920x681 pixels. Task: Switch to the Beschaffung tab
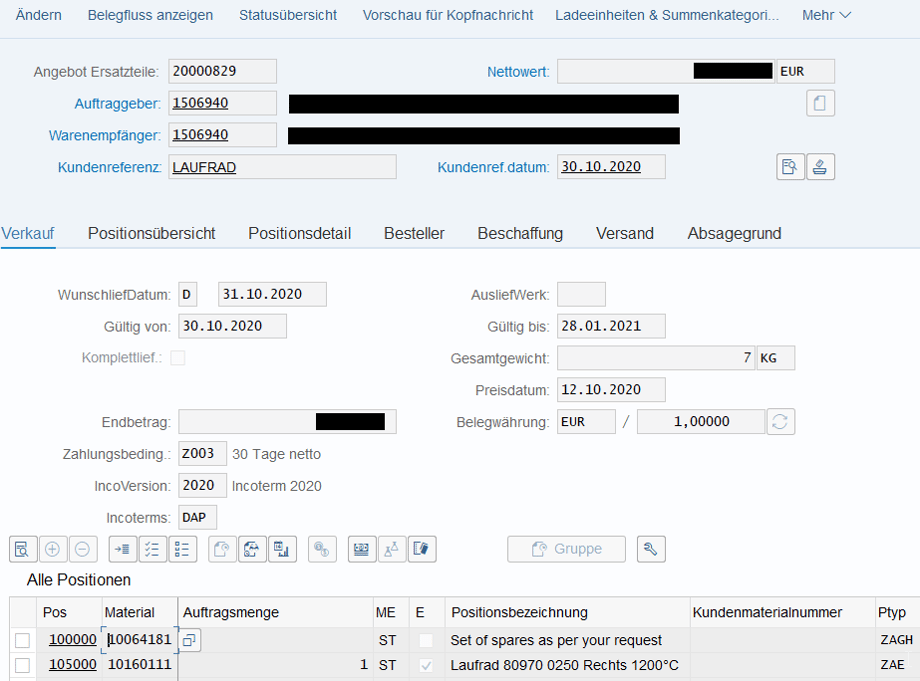tap(520, 233)
